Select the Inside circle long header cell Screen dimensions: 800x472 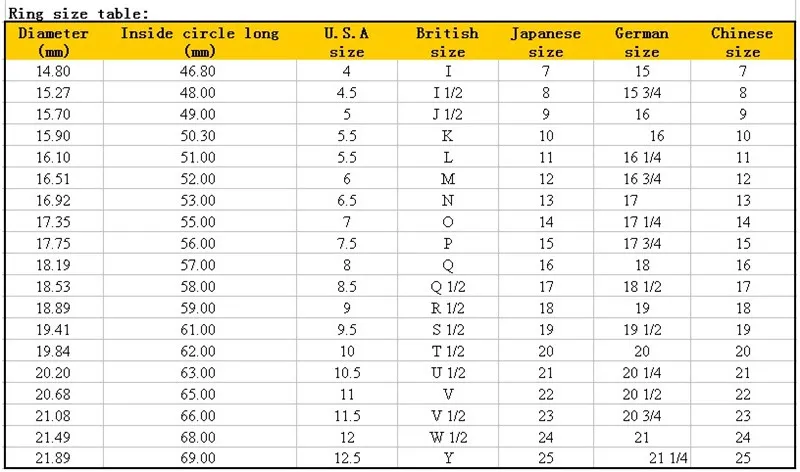tap(199, 42)
